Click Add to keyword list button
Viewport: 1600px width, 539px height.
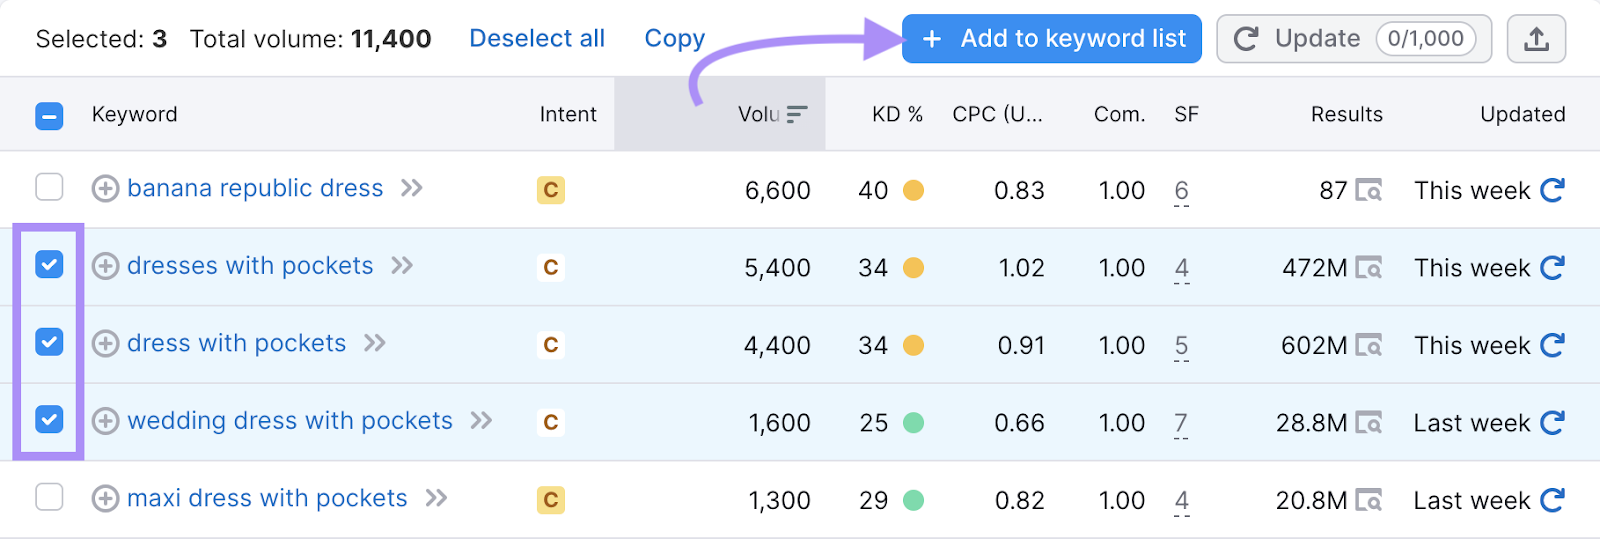[1052, 39]
